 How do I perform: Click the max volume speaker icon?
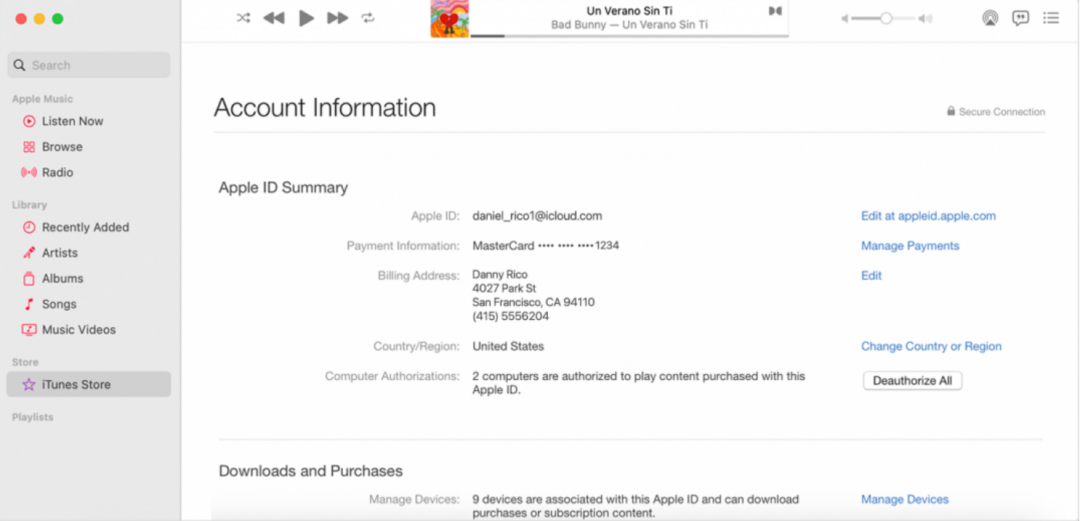(x=925, y=19)
